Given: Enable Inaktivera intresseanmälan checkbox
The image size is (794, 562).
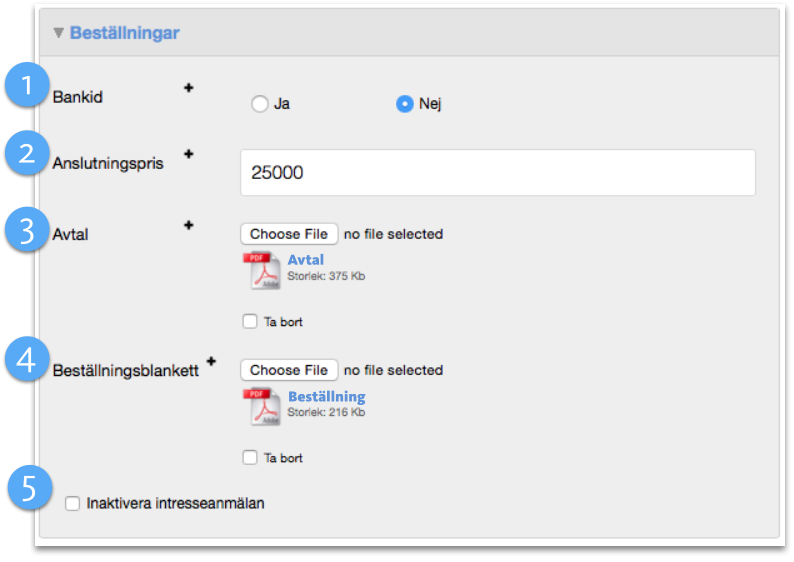Looking at the screenshot, I should [72, 504].
